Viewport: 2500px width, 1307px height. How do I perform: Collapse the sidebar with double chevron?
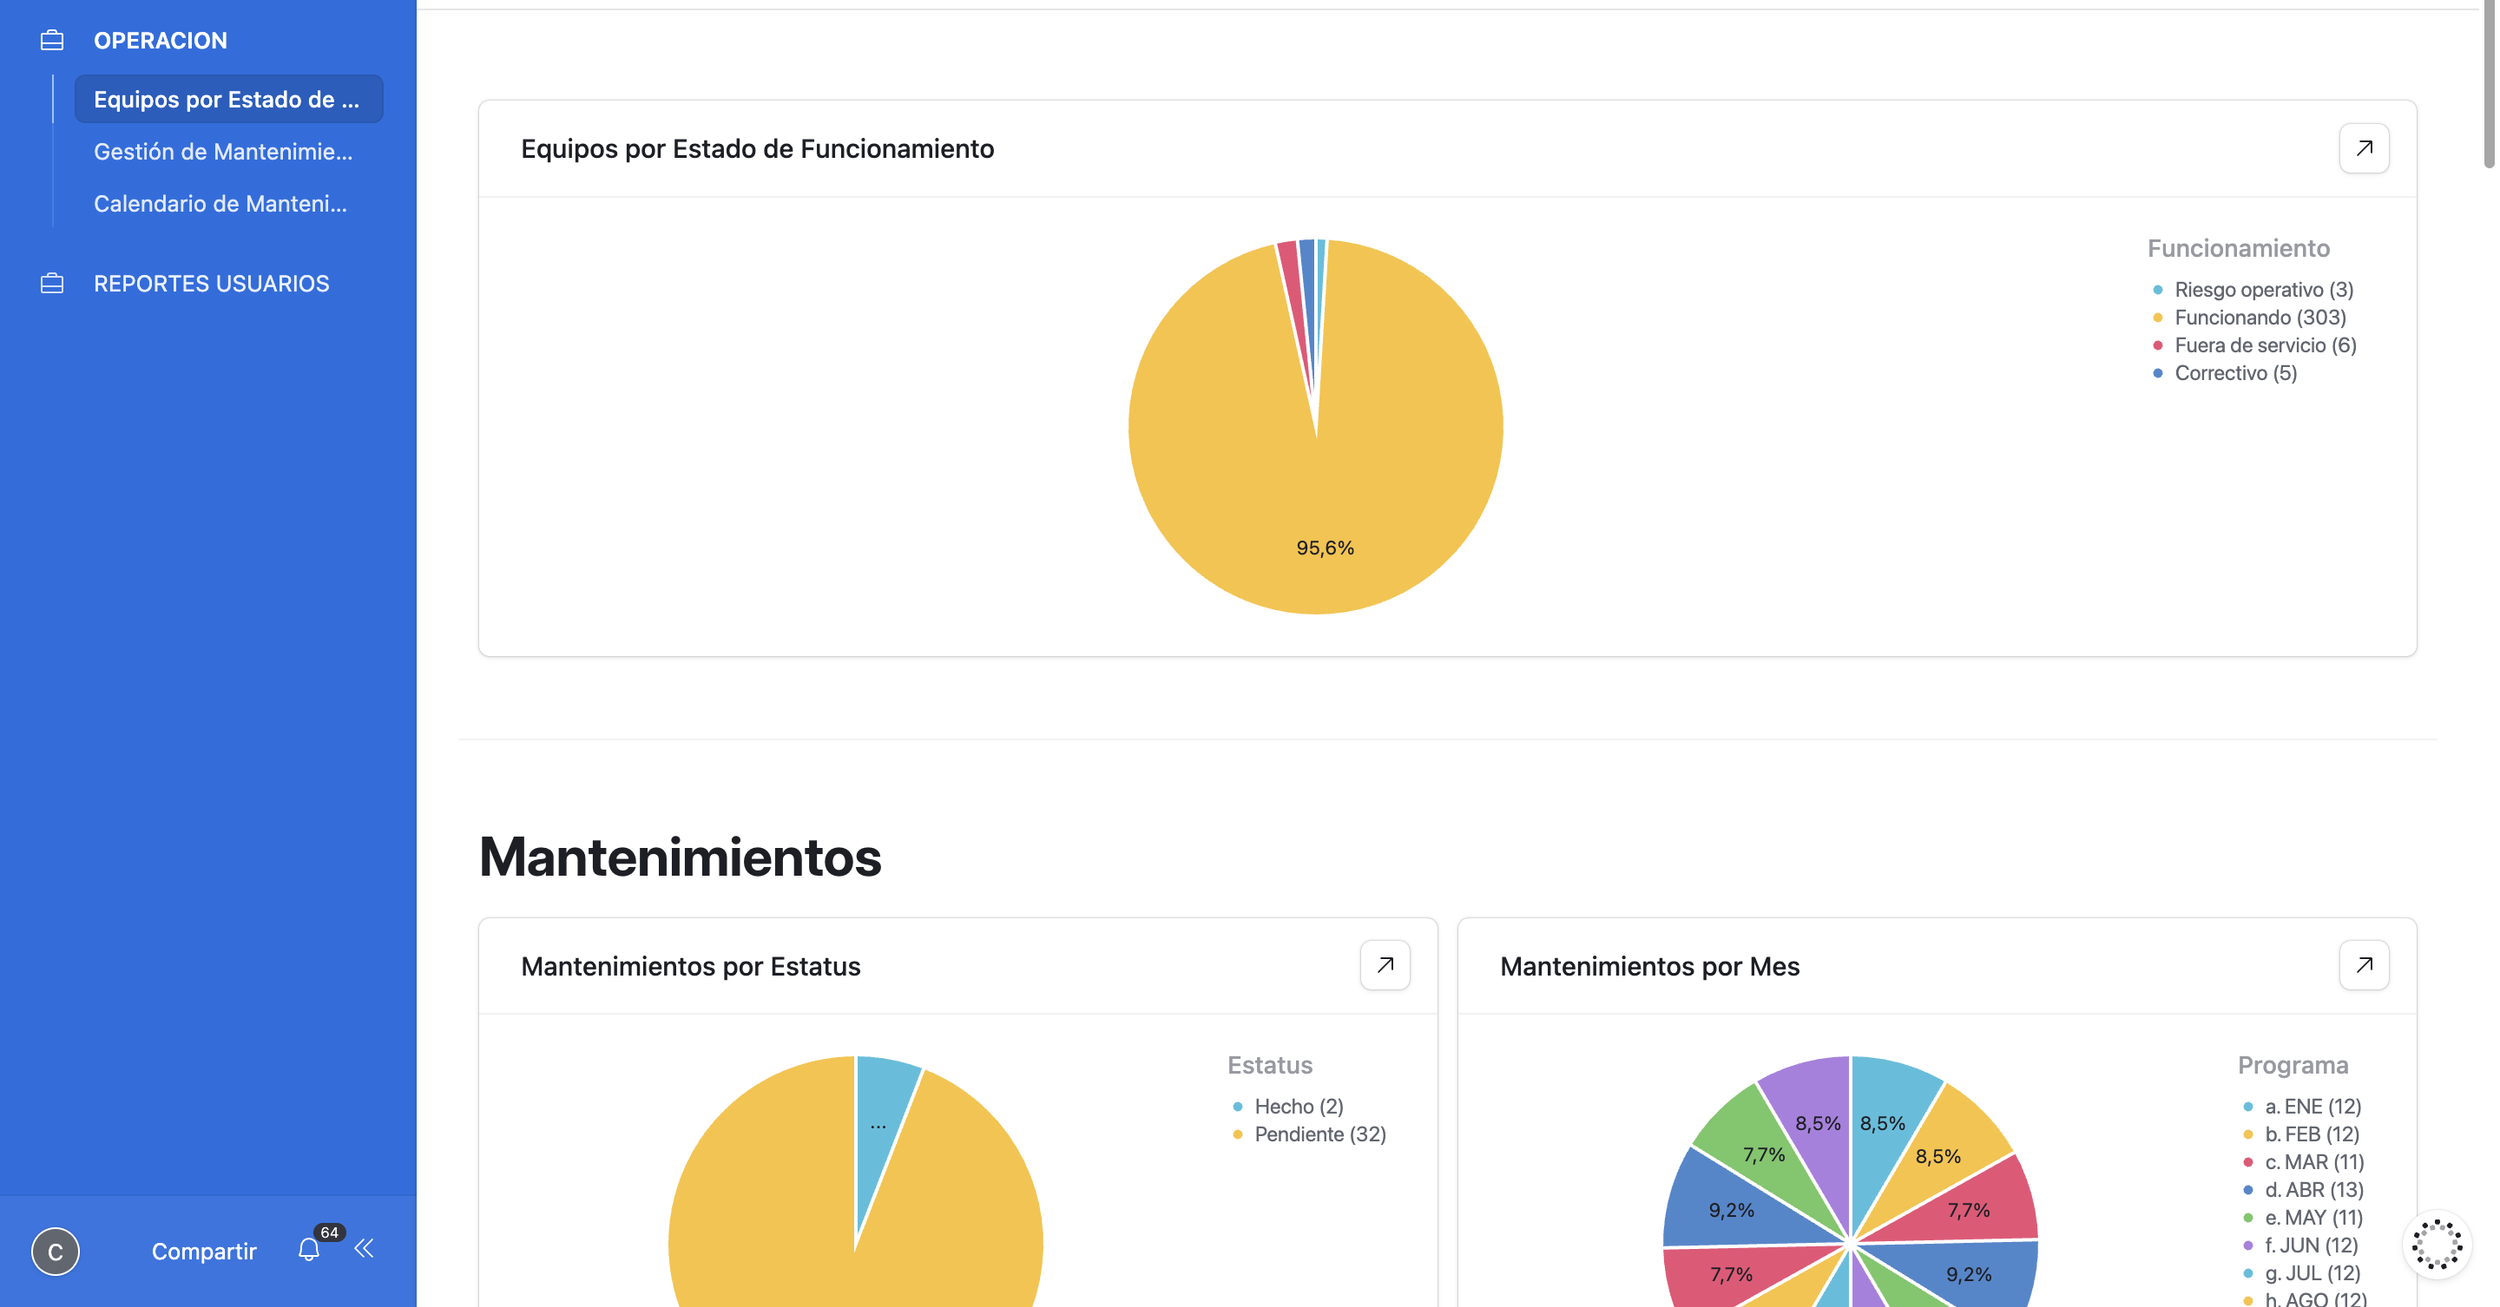(364, 1248)
